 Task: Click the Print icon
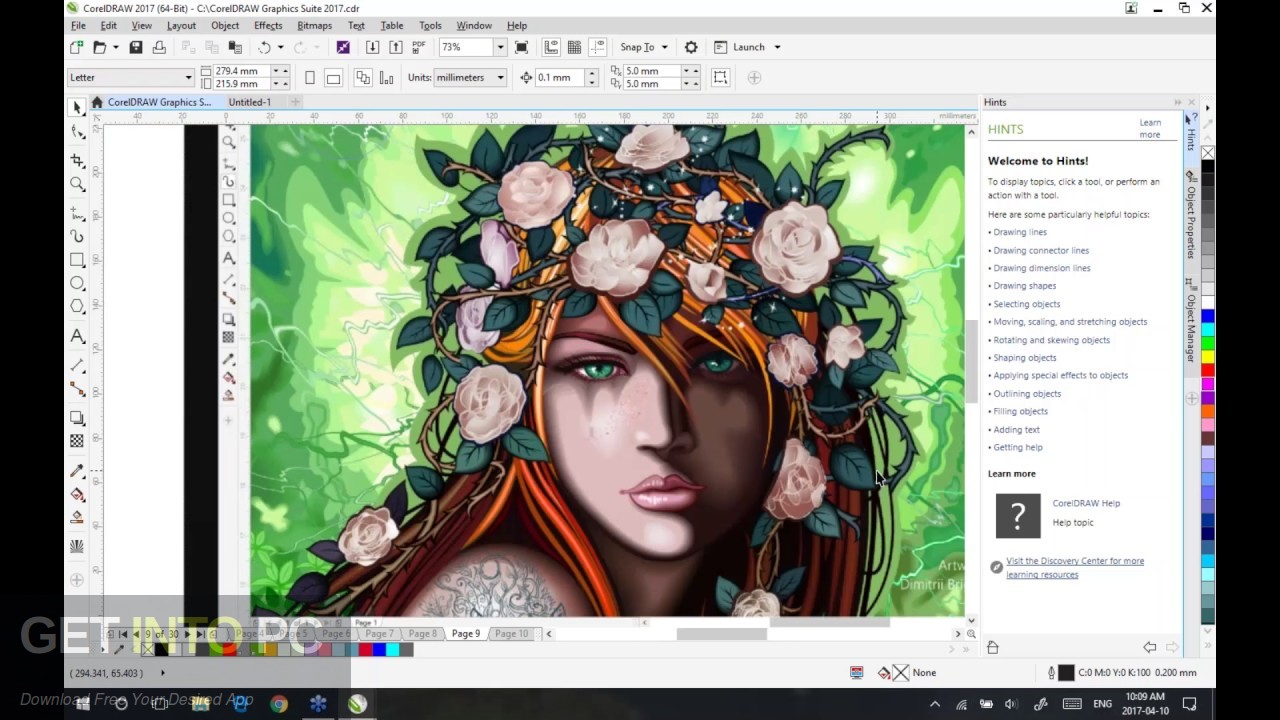[158, 47]
